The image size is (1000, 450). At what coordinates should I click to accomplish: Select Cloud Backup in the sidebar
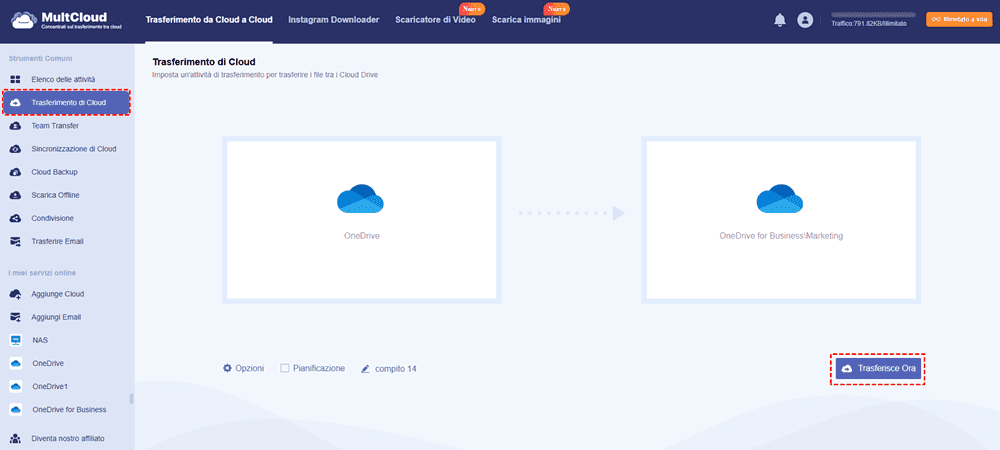(55, 172)
